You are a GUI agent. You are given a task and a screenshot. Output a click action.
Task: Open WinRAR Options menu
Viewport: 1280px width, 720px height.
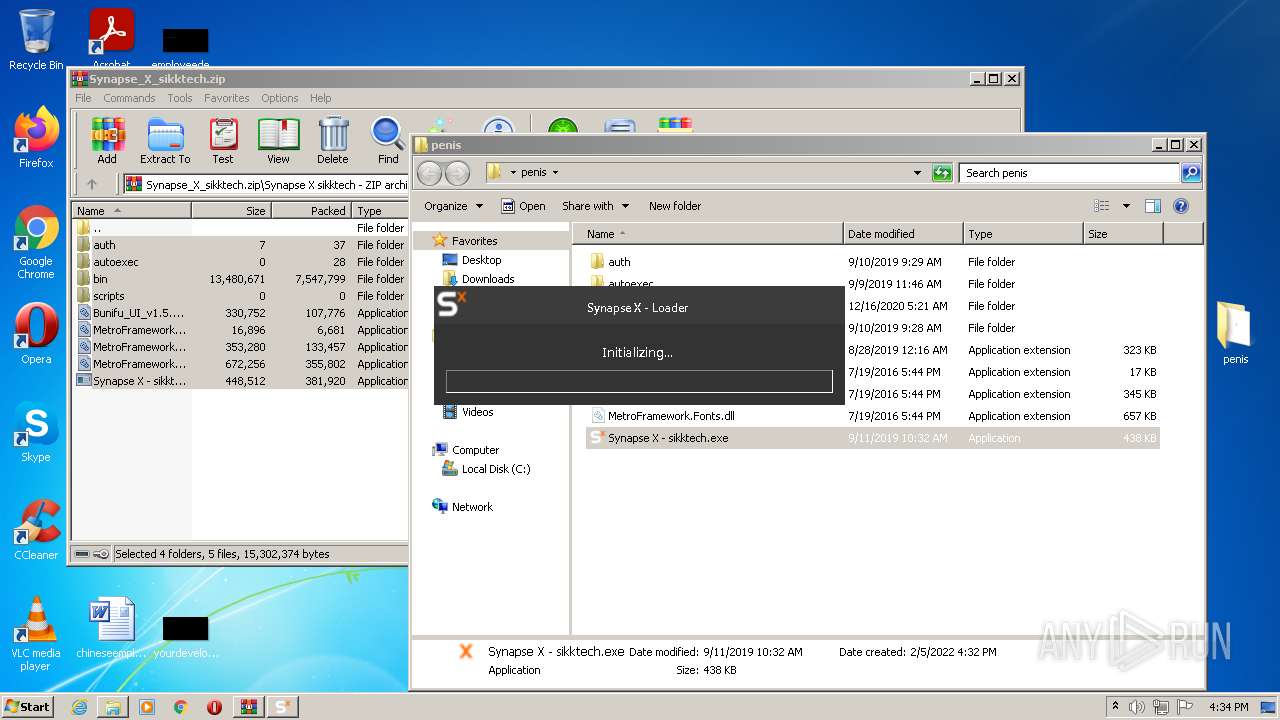[x=280, y=98]
